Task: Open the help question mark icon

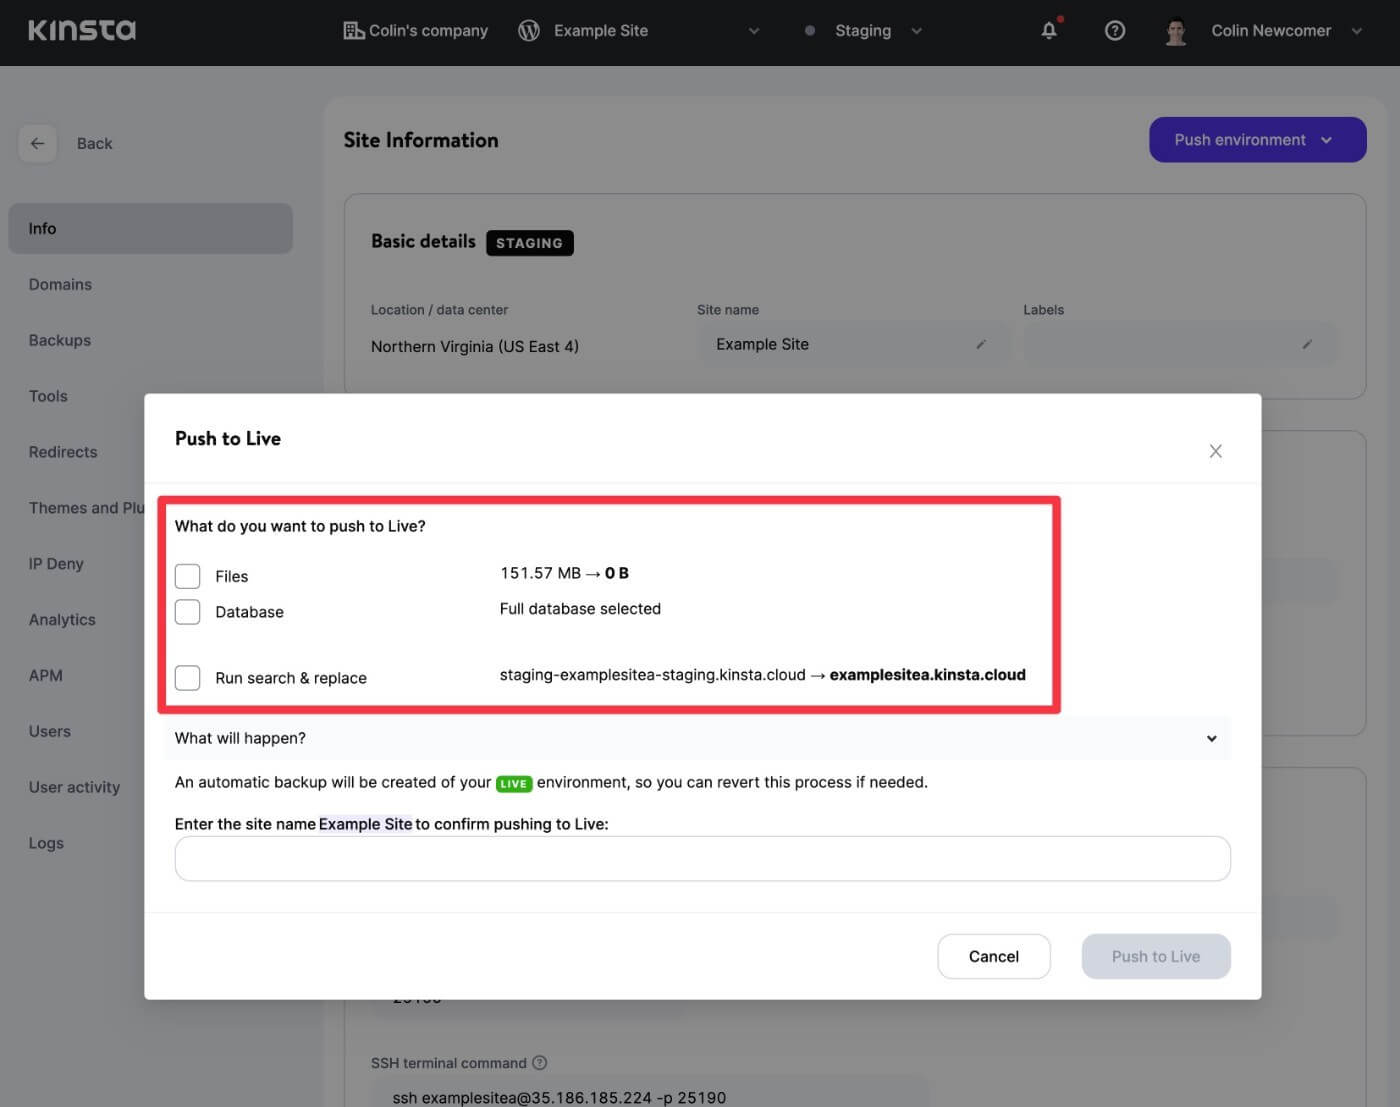Action: 1115,30
